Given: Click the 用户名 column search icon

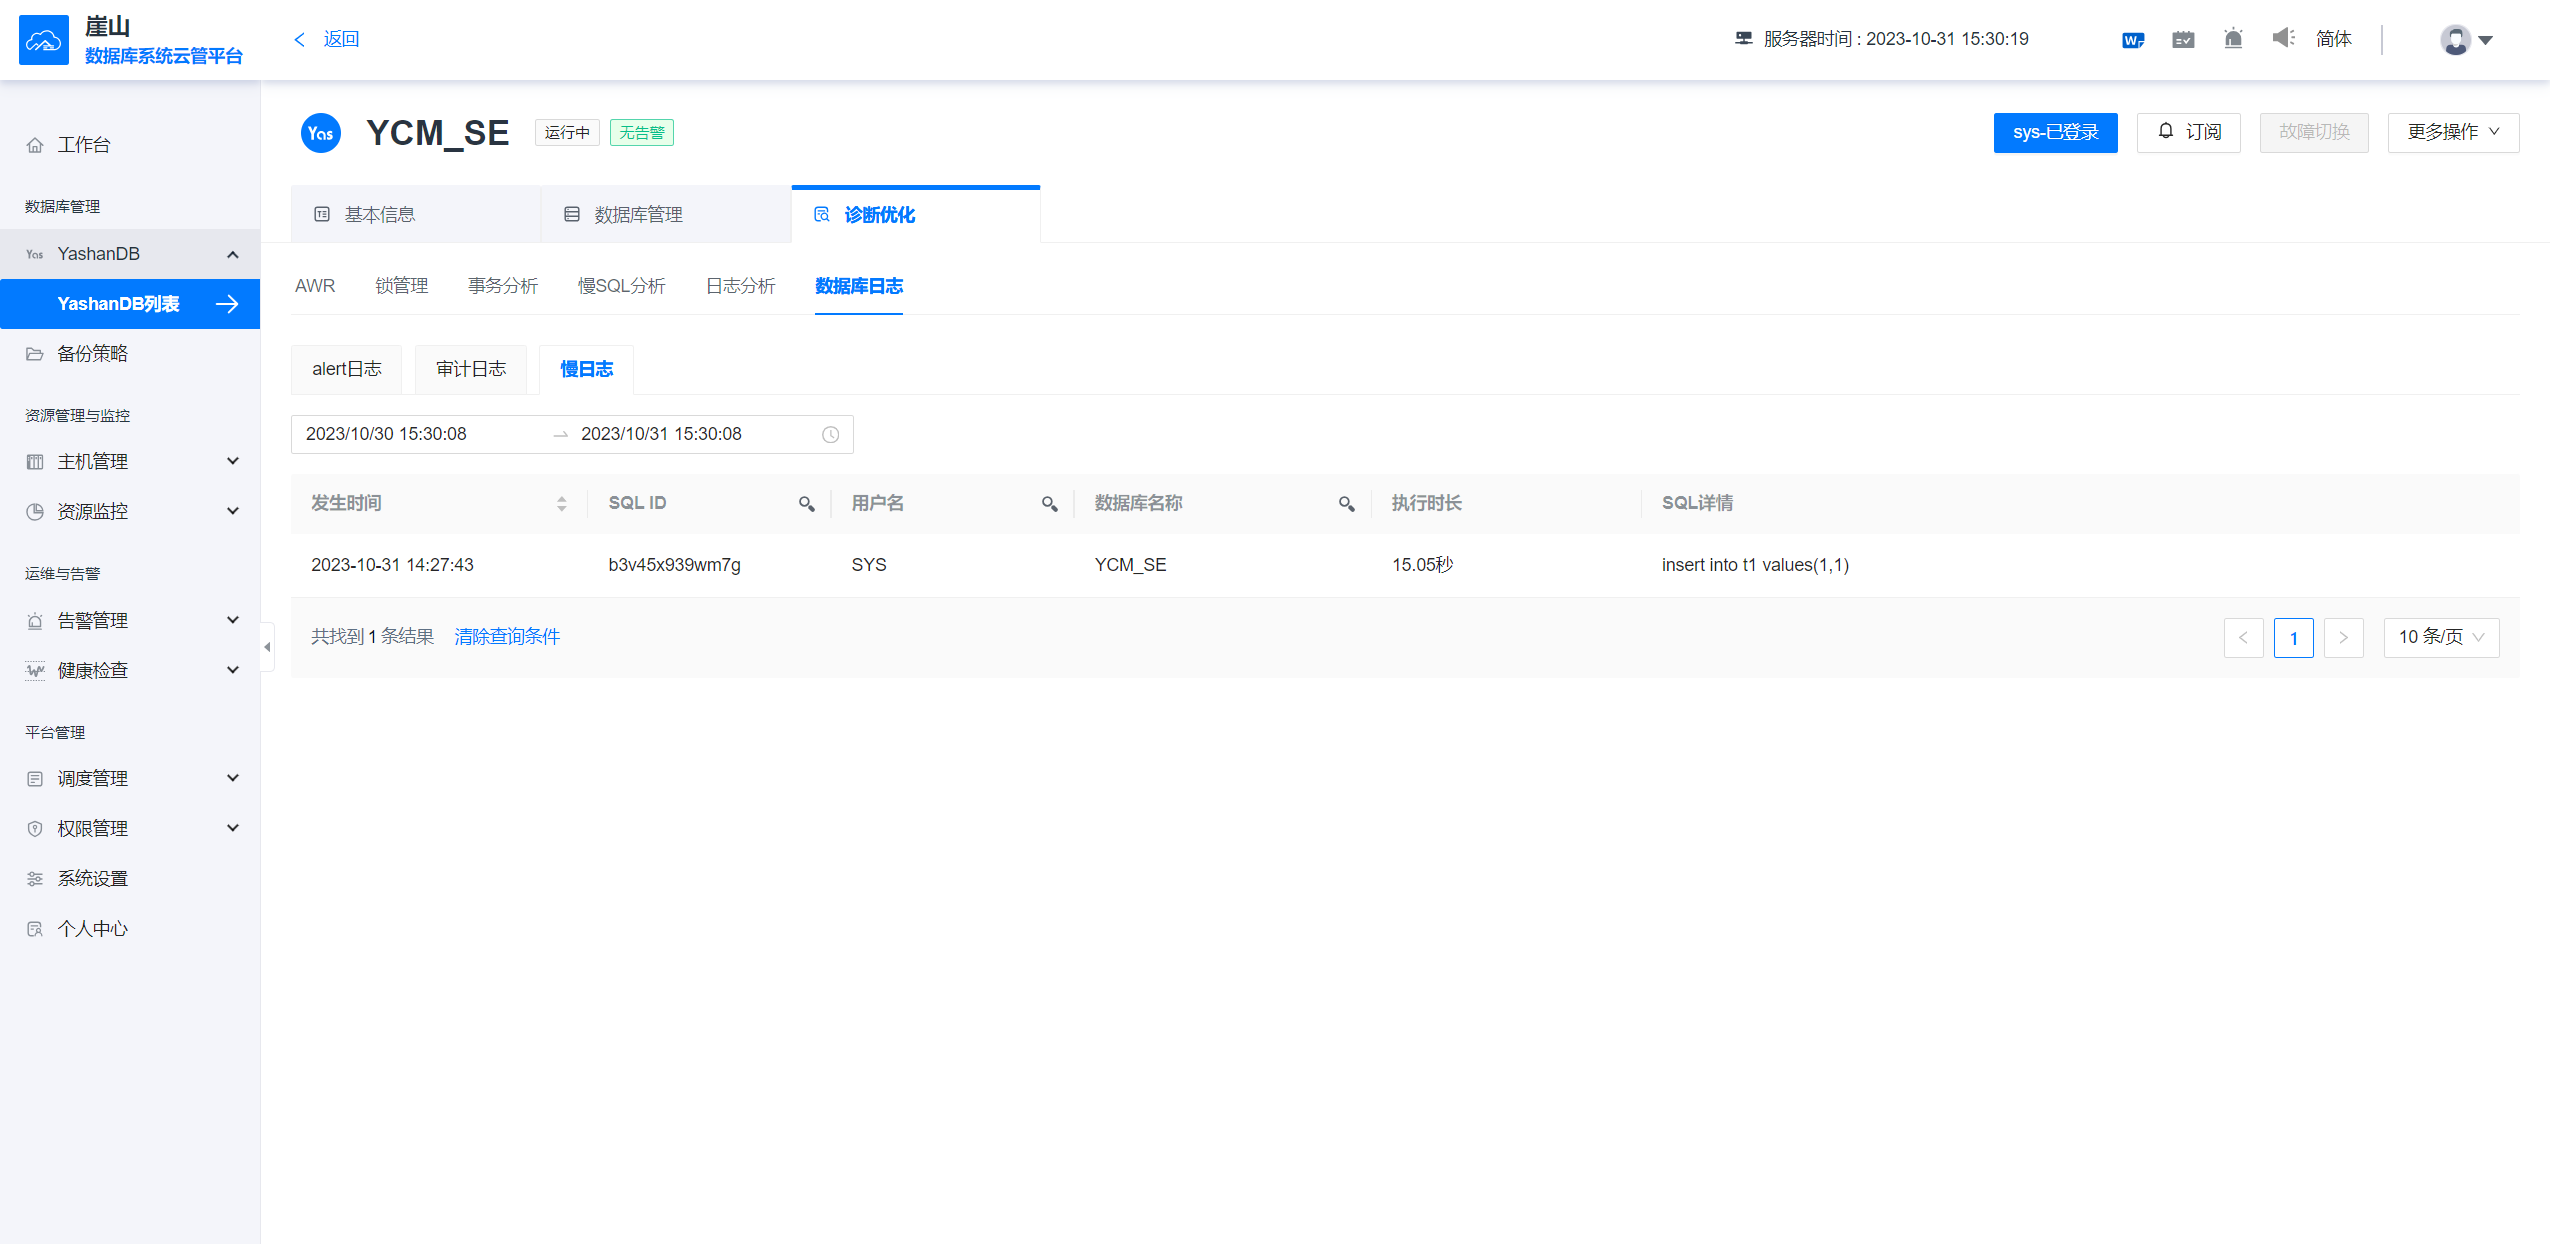Looking at the screenshot, I should click(x=1049, y=504).
